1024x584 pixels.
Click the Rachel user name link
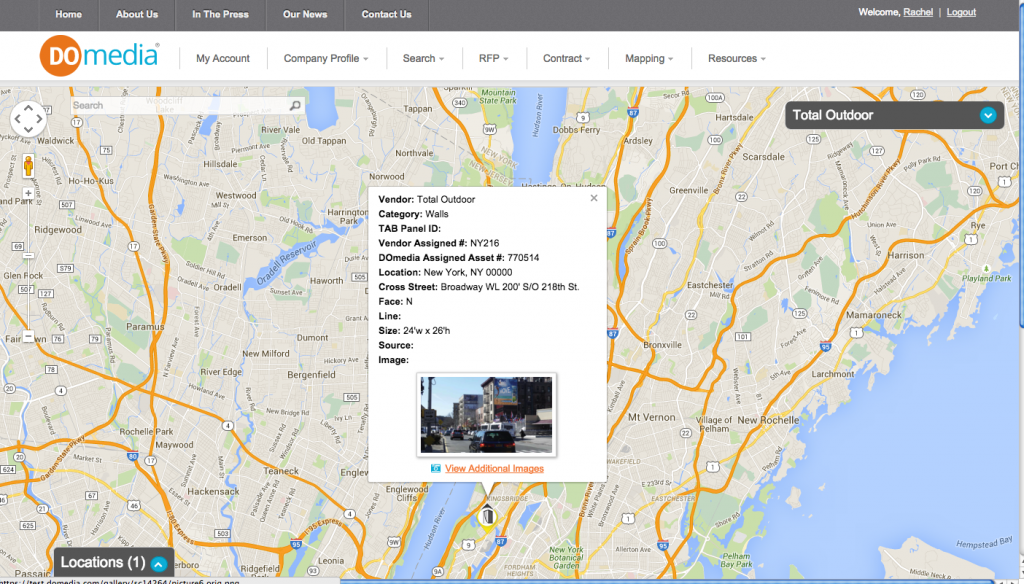(x=918, y=12)
